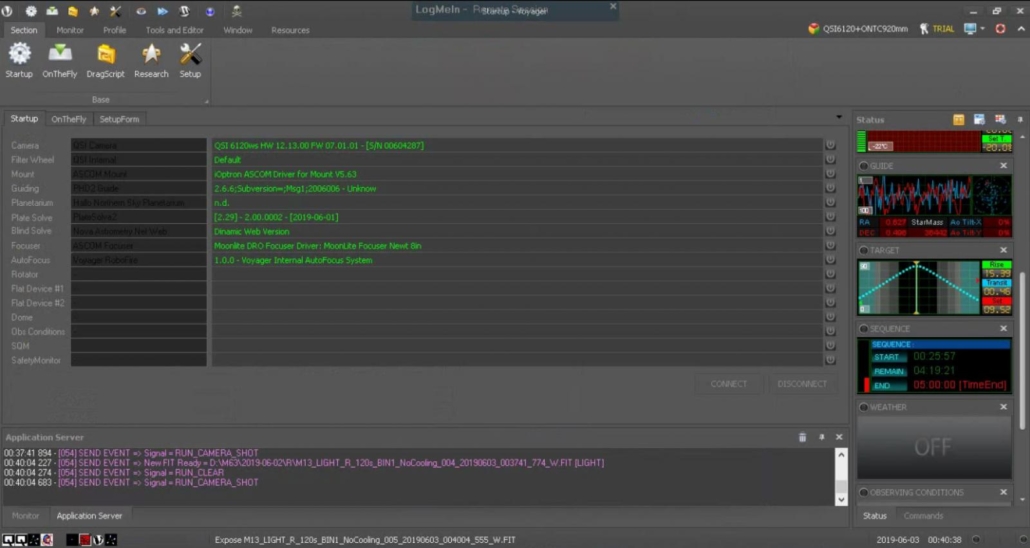The image size is (1030, 548).
Task: Toggle the WEATHER widget radio indicator
Action: tap(863, 407)
